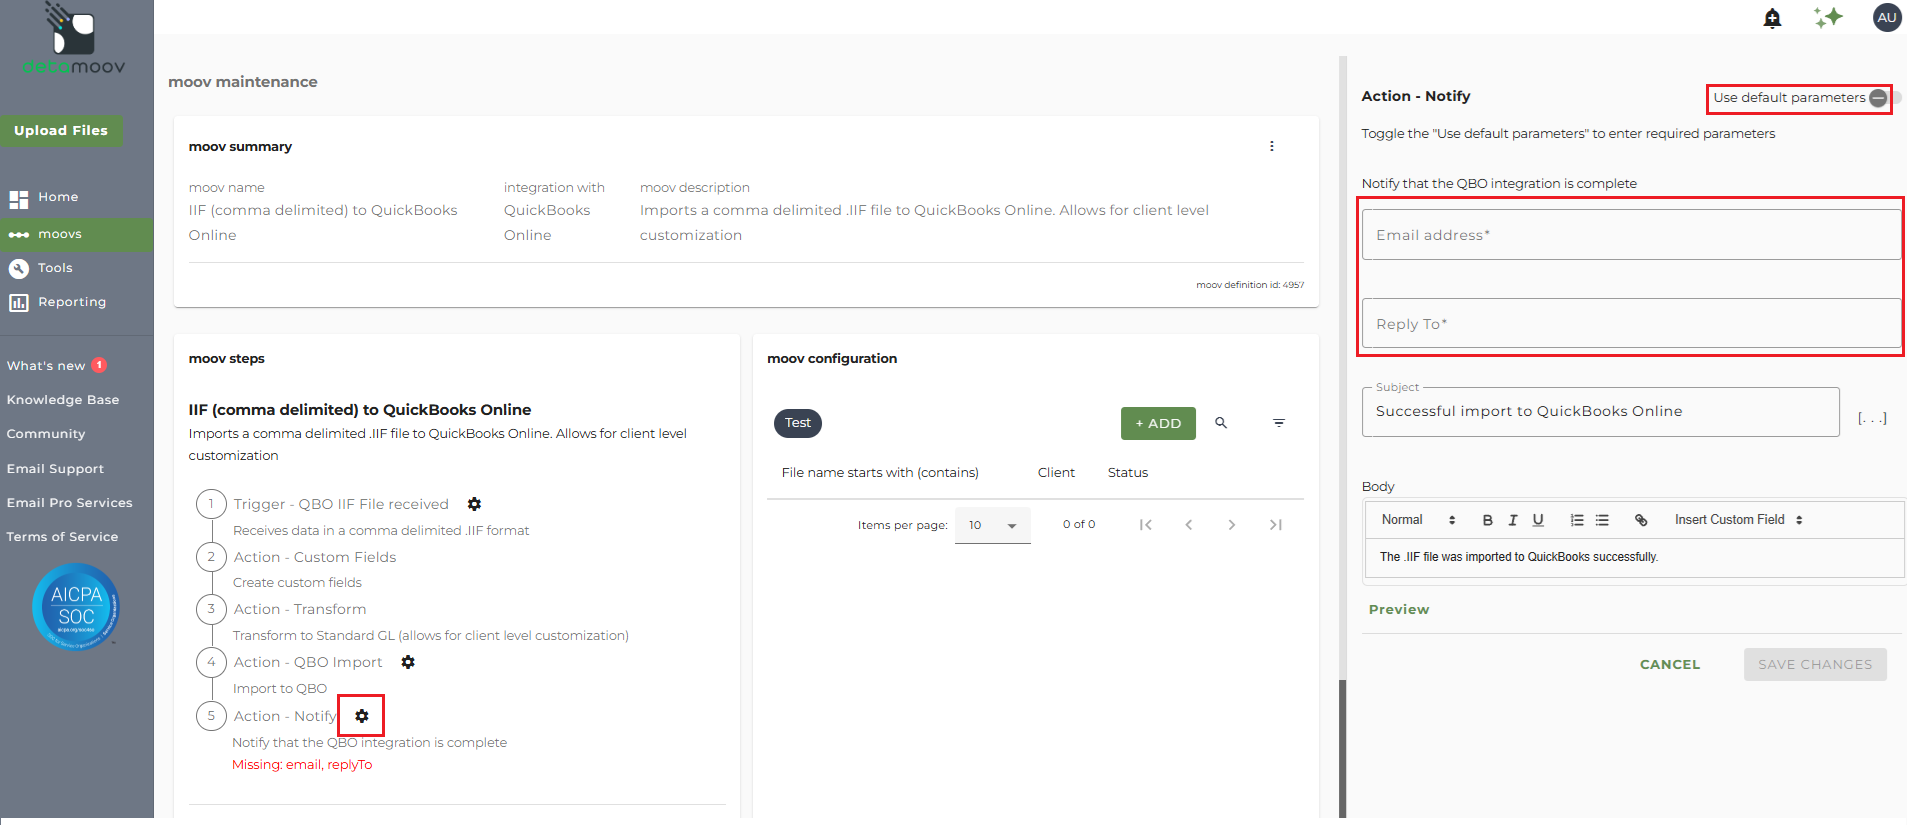Select step 3 Action - Transform
The image size is (1907, 825).
300,609
